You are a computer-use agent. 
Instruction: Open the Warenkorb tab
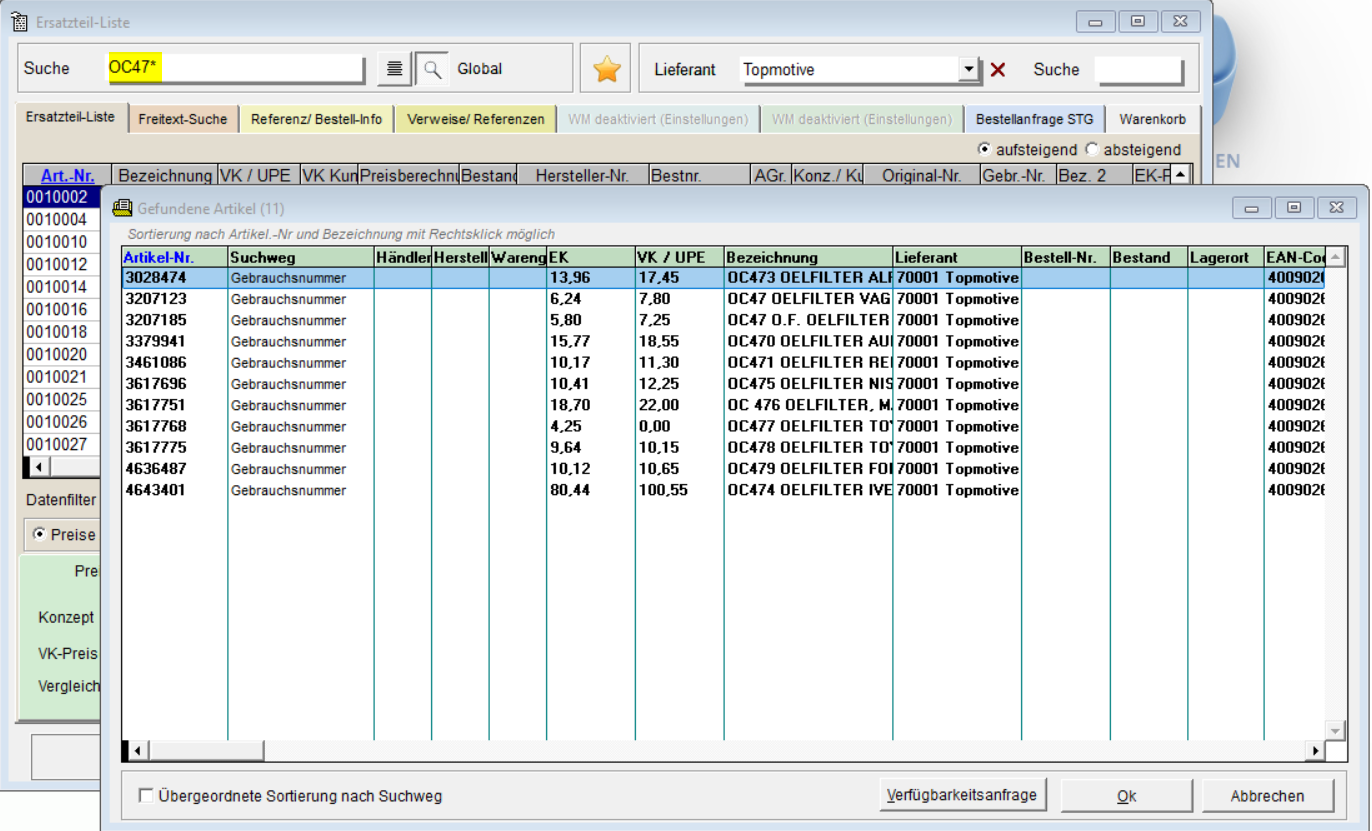click(x=1152, y=119)
